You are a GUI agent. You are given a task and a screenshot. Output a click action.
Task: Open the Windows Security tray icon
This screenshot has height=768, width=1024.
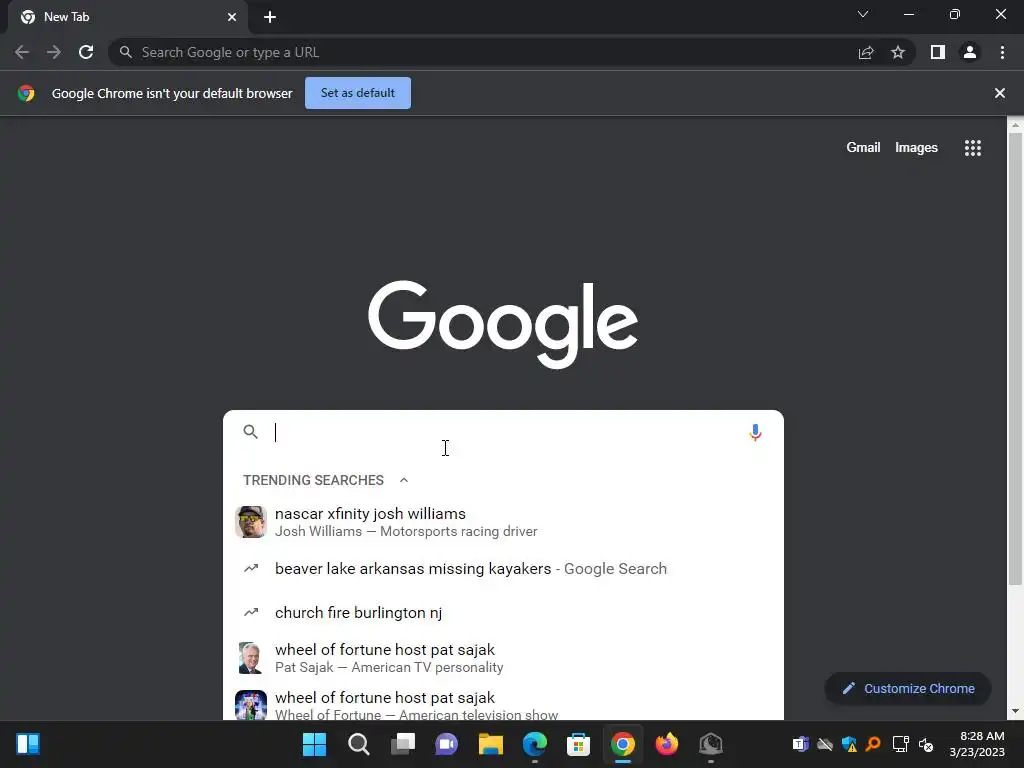(x=850, y=744)
